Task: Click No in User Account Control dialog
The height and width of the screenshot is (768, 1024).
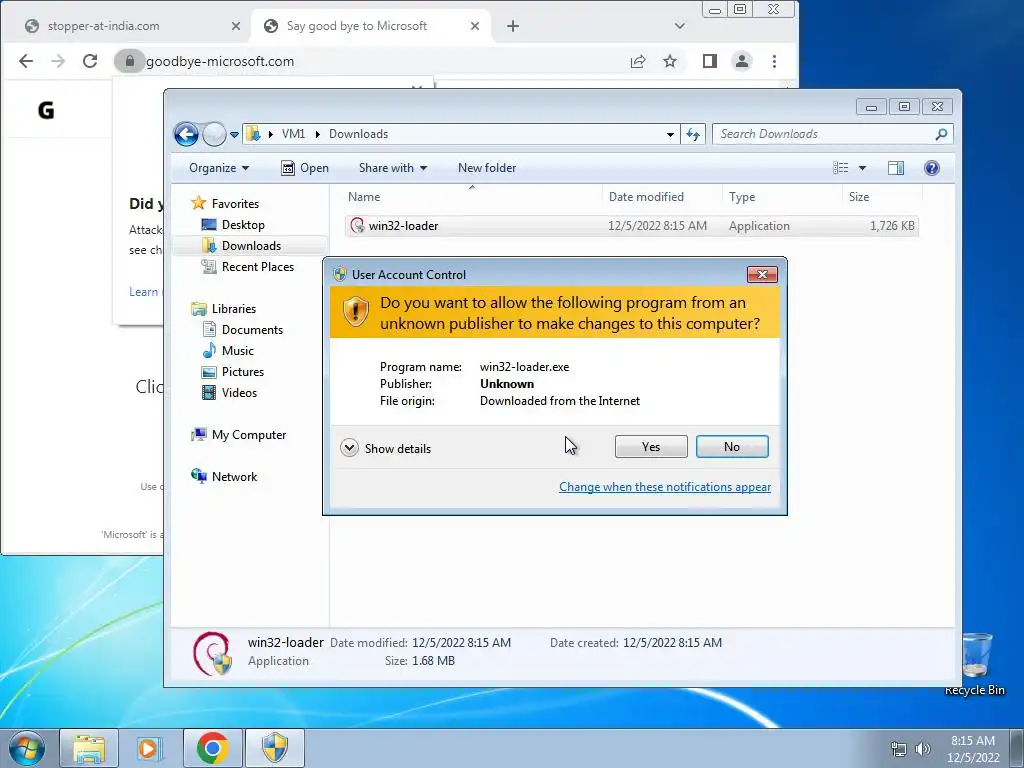Action: [x=732, y=447]
